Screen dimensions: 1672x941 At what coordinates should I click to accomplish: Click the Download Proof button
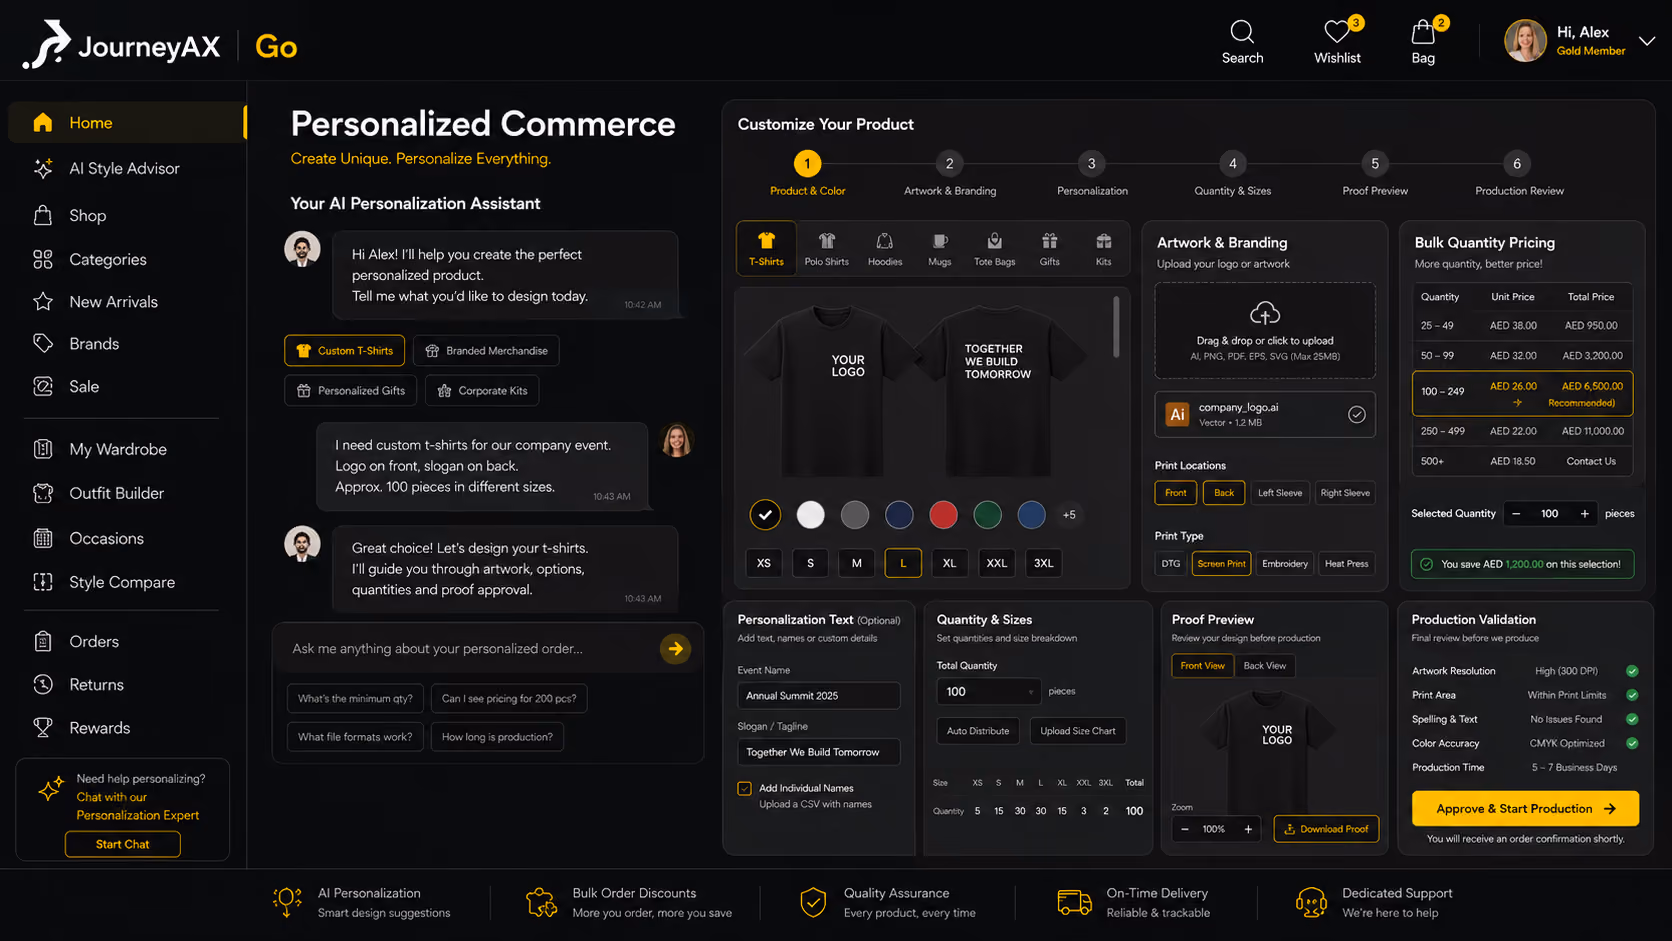(1326, 829)
